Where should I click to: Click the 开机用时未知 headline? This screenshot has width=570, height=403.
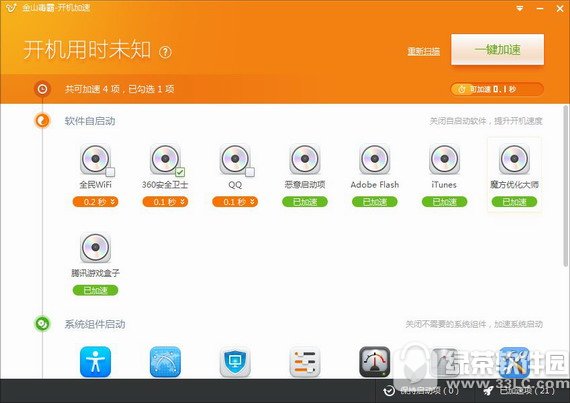(87, 49)
